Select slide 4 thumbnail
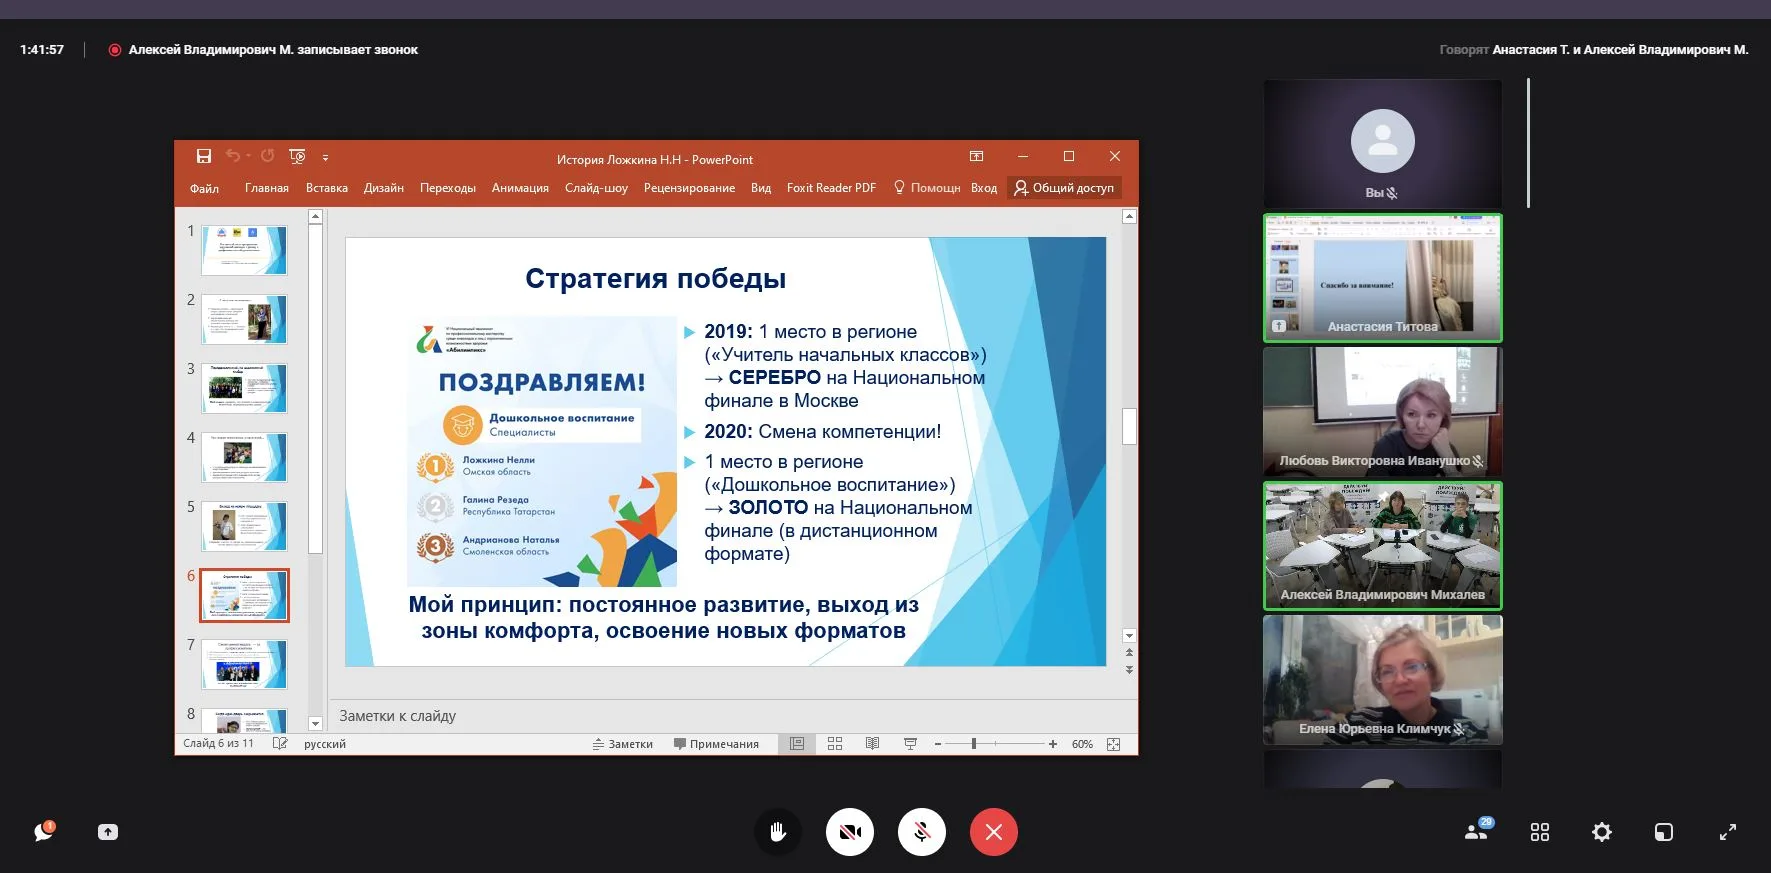 [x=244, y=457]
